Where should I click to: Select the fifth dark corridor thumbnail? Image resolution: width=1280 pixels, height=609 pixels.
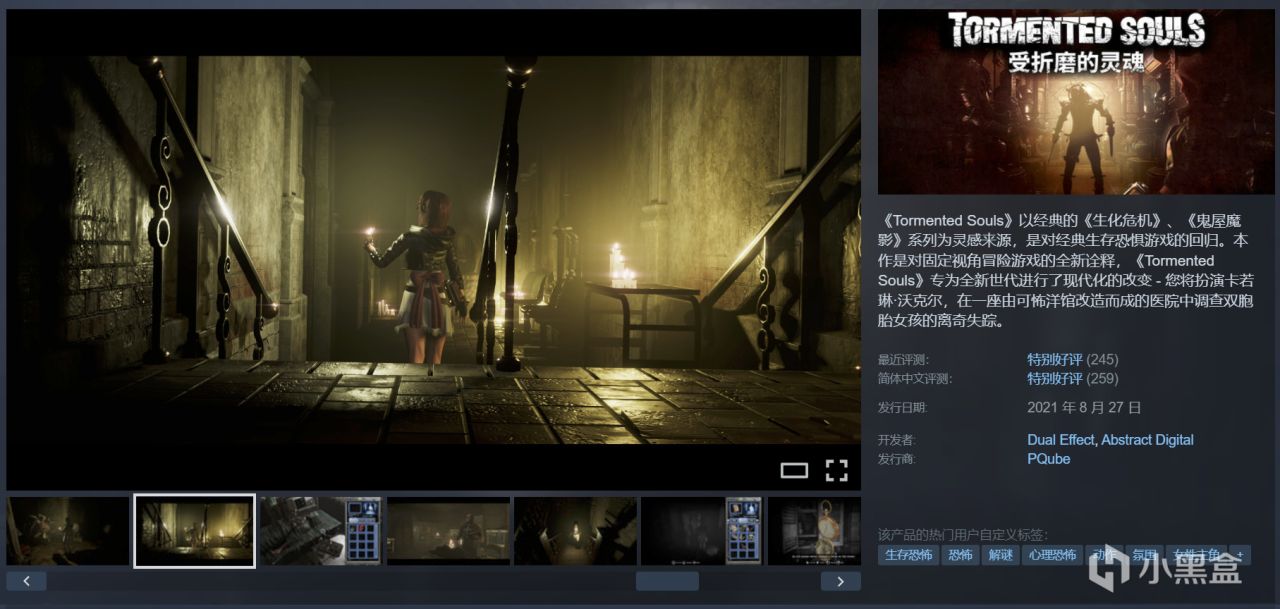click(575, 531)
